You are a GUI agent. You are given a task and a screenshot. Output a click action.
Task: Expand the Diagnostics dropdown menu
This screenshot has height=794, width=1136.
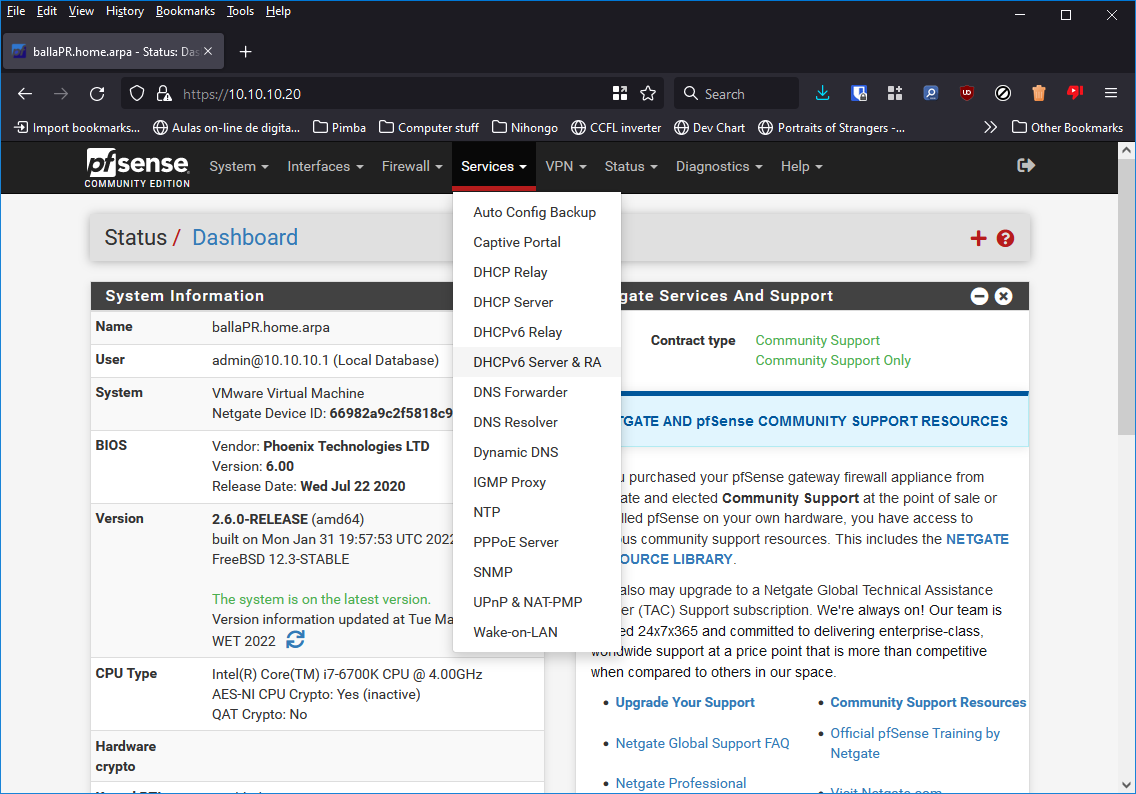[718, 167]
